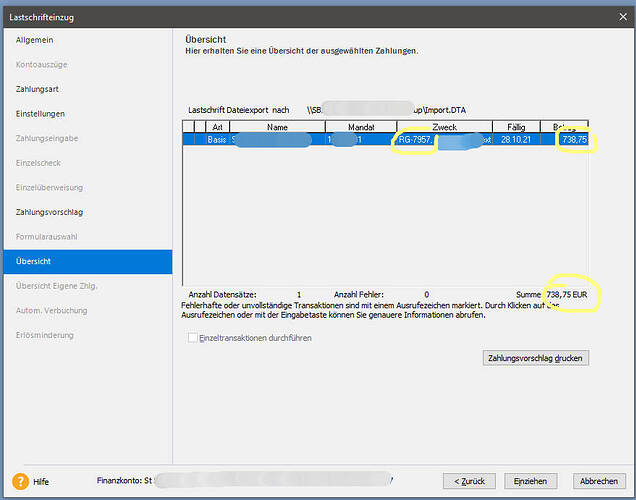Open the Einstellungen step
Image resolution: width=636 pixels, height=500 pixels.
[x=40, y=114]
